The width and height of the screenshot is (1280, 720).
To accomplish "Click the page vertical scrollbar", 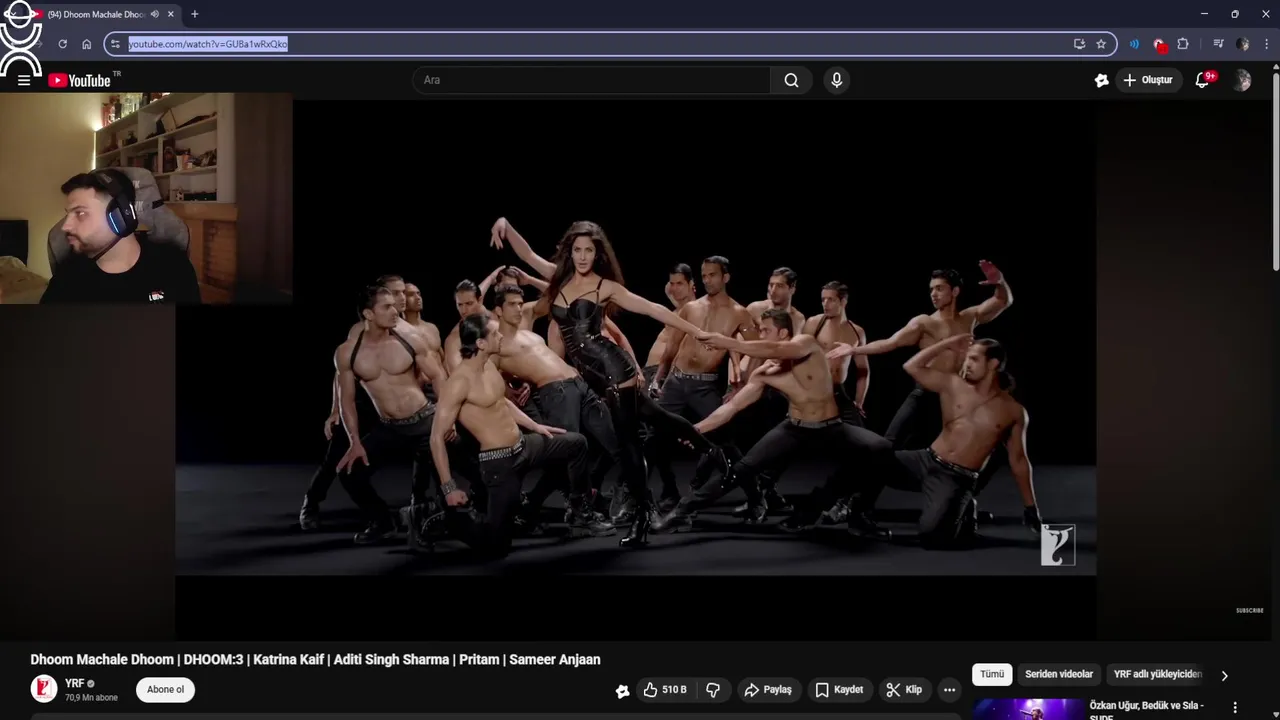I will (1275, 170).
